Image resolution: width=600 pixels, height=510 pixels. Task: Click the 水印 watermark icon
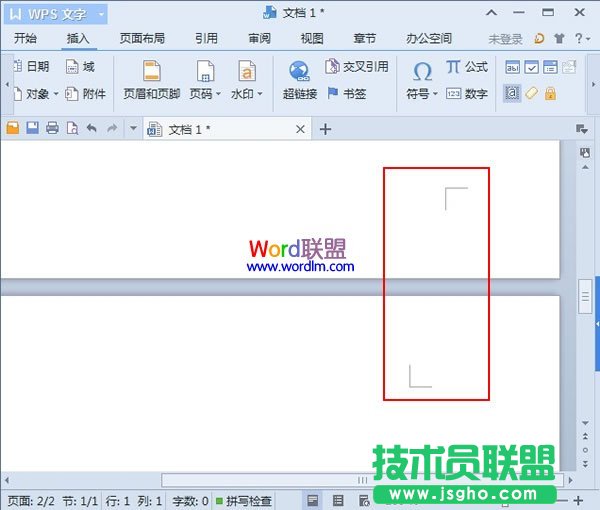[x=247, y=72]
